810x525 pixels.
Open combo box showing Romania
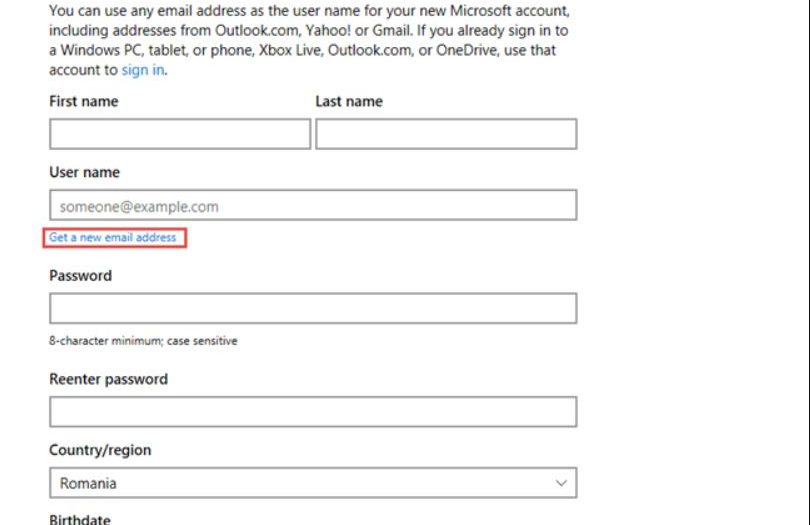(x=313, y=483)
